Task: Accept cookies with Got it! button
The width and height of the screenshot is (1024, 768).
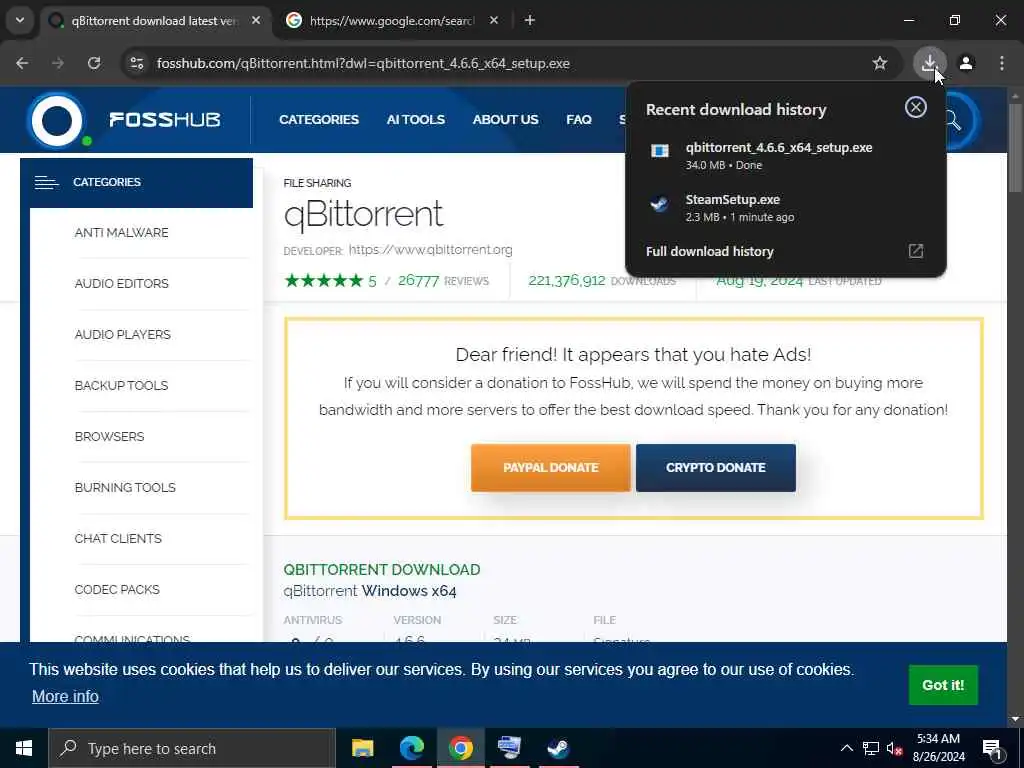Action: tap(943, 685)
